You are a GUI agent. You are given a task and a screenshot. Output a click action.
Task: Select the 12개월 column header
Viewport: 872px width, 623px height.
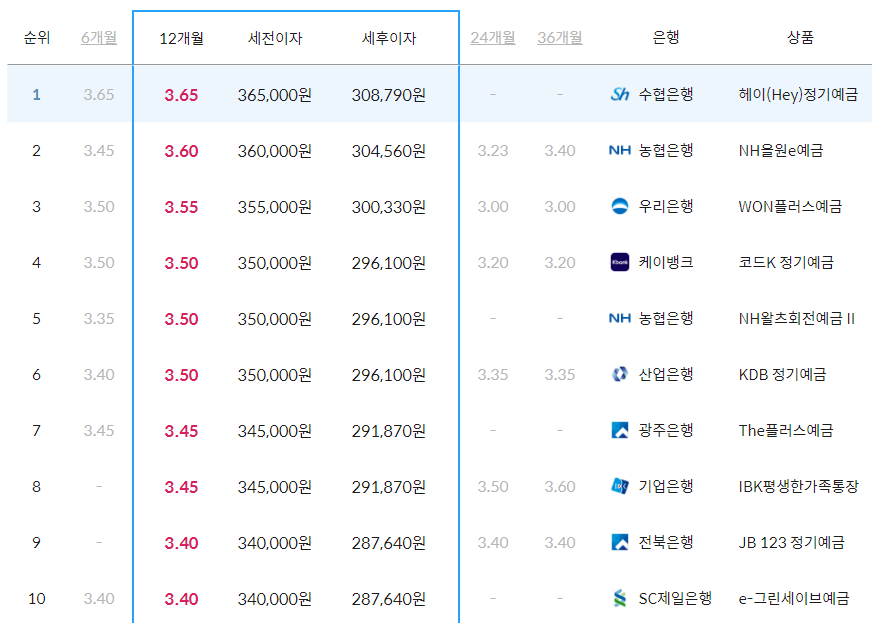point(181,38)
